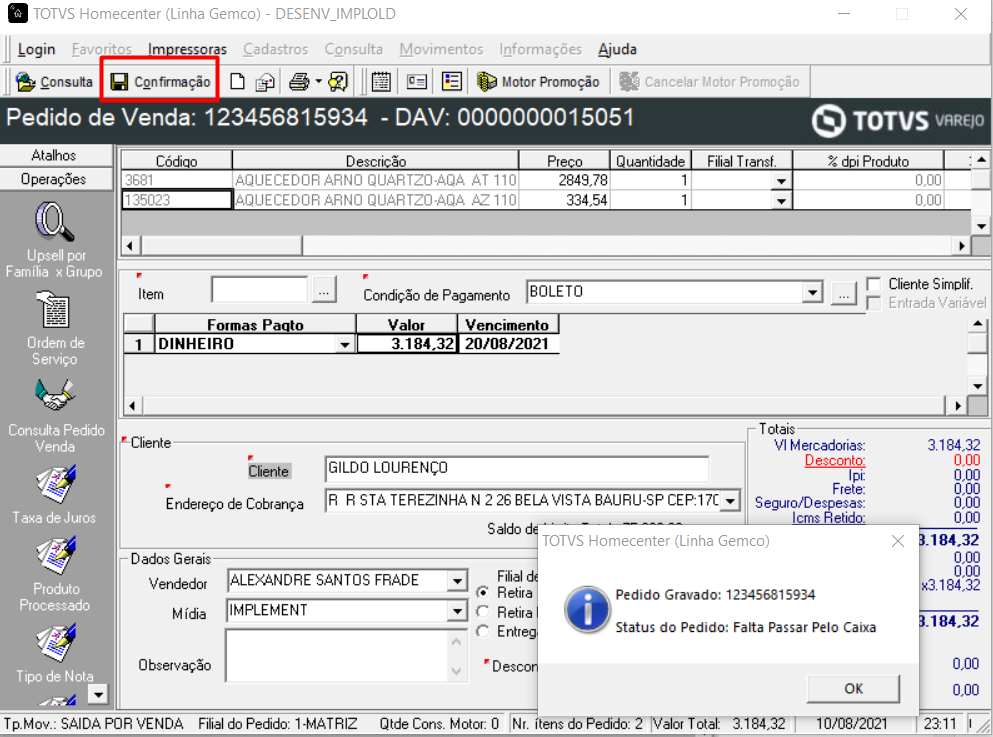Open the Cadastros menu
Screen dimensions: 993x737
[x=275, y=49]
